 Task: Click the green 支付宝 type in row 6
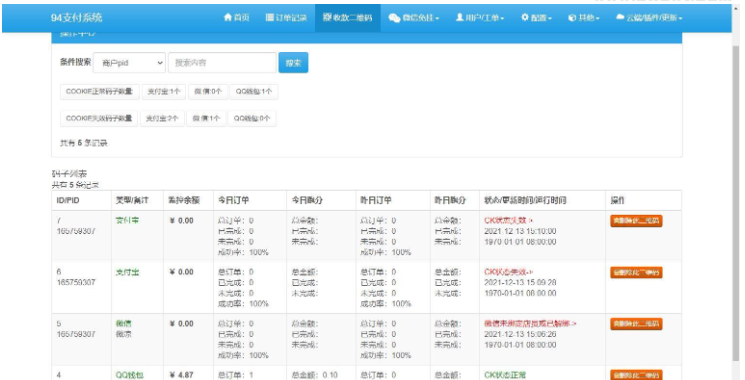point(127,272)
